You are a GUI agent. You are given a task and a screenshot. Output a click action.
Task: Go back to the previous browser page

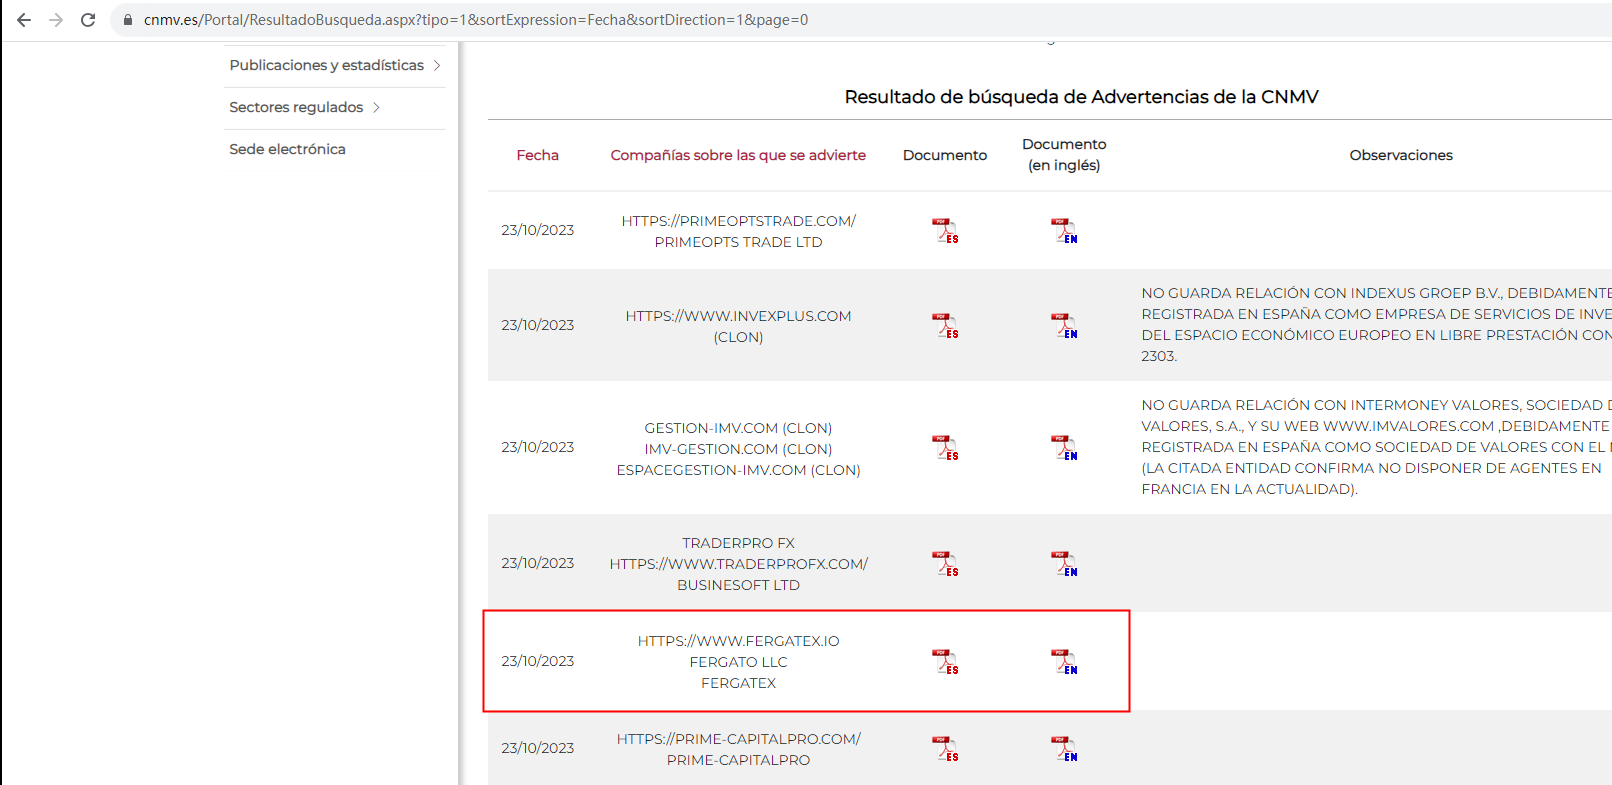coord(24,20)
